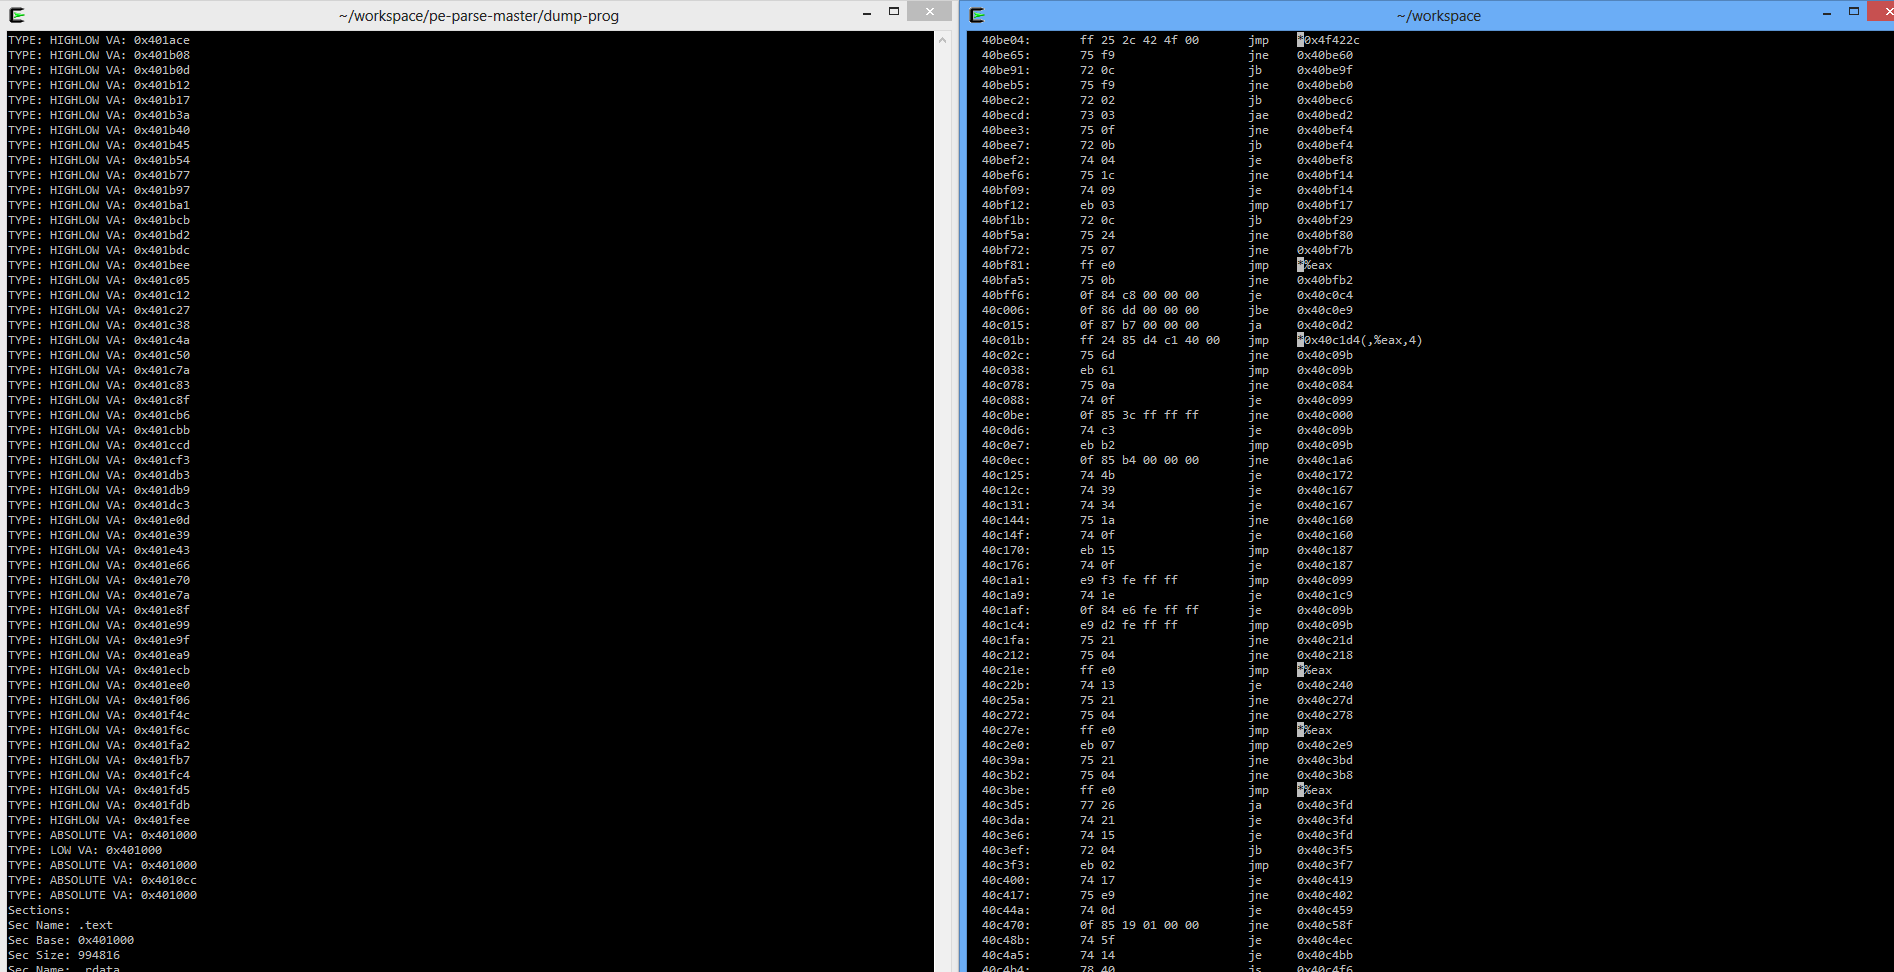1894x972 pixels.
Task: Open the ~/workspace terminal window system menu icon
Action: [x=977, y=15]
